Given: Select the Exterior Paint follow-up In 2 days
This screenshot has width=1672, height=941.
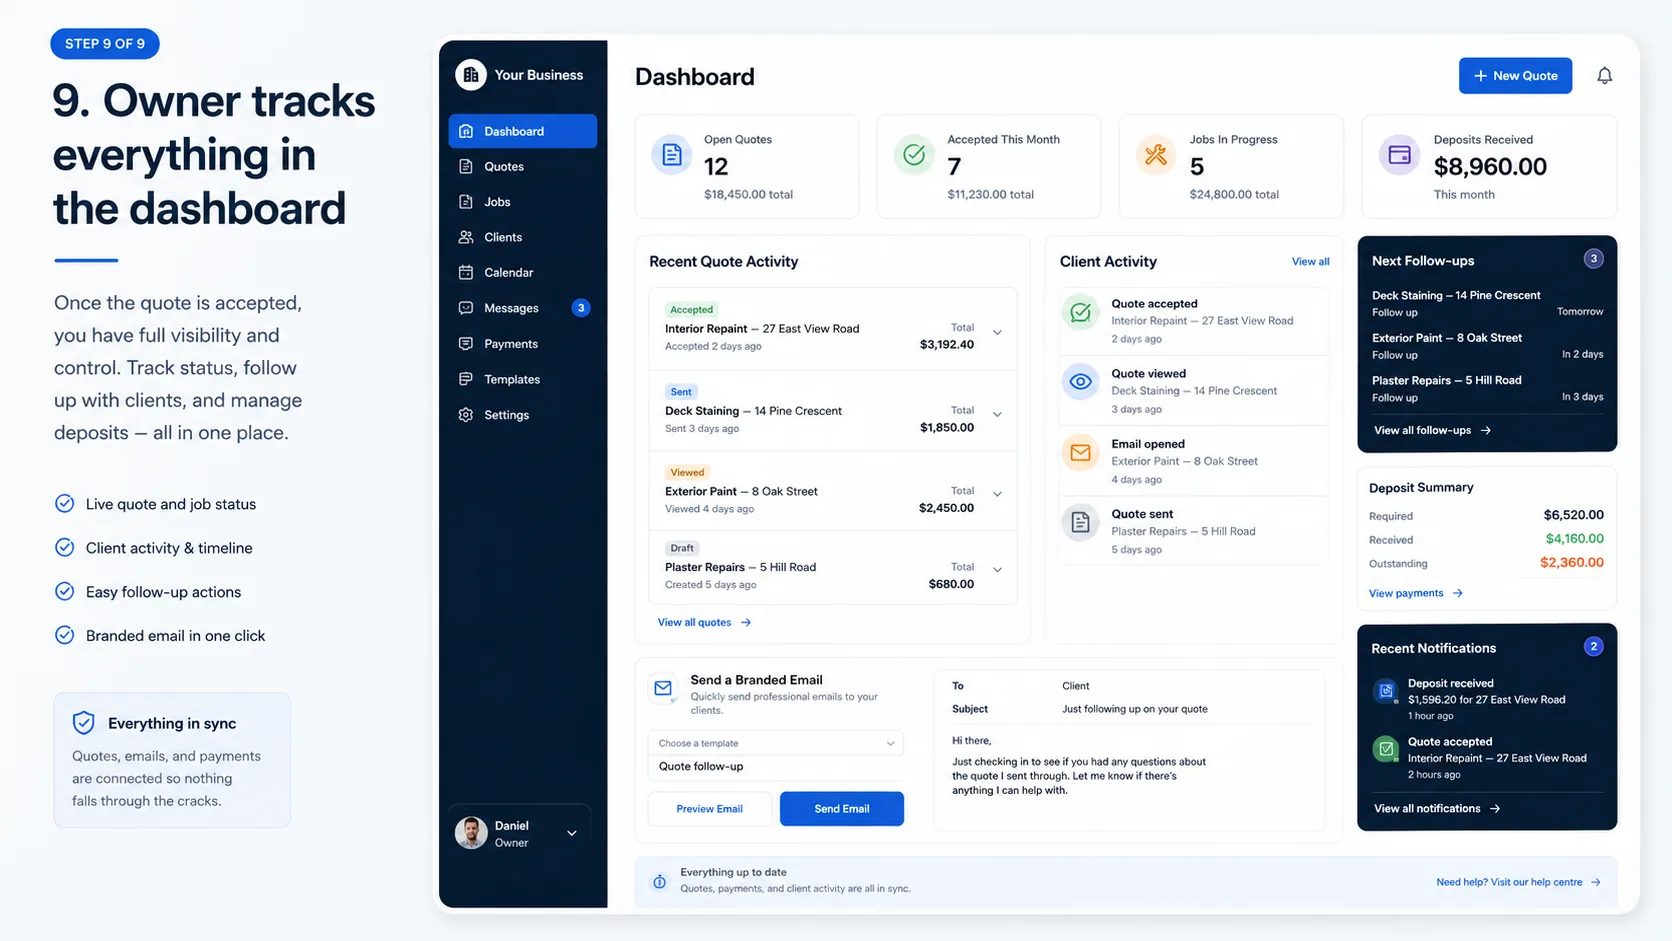Looking at the screenshot, I should tap(1487, 345).
